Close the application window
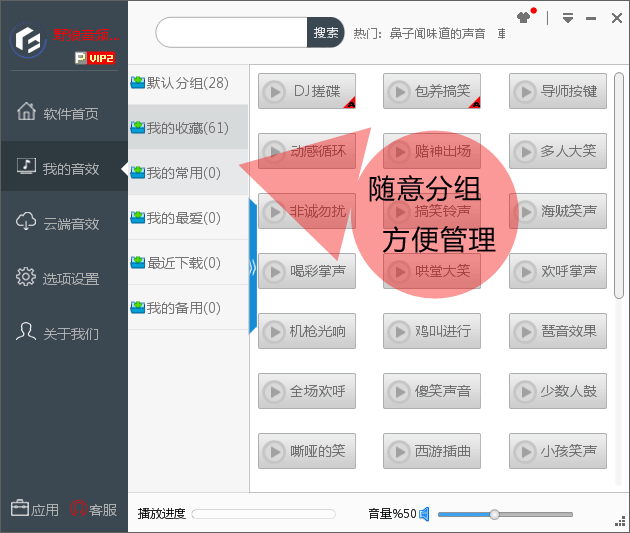Viewport: 630px width, 533px height. pyautogui.click(x=617, y=18)
